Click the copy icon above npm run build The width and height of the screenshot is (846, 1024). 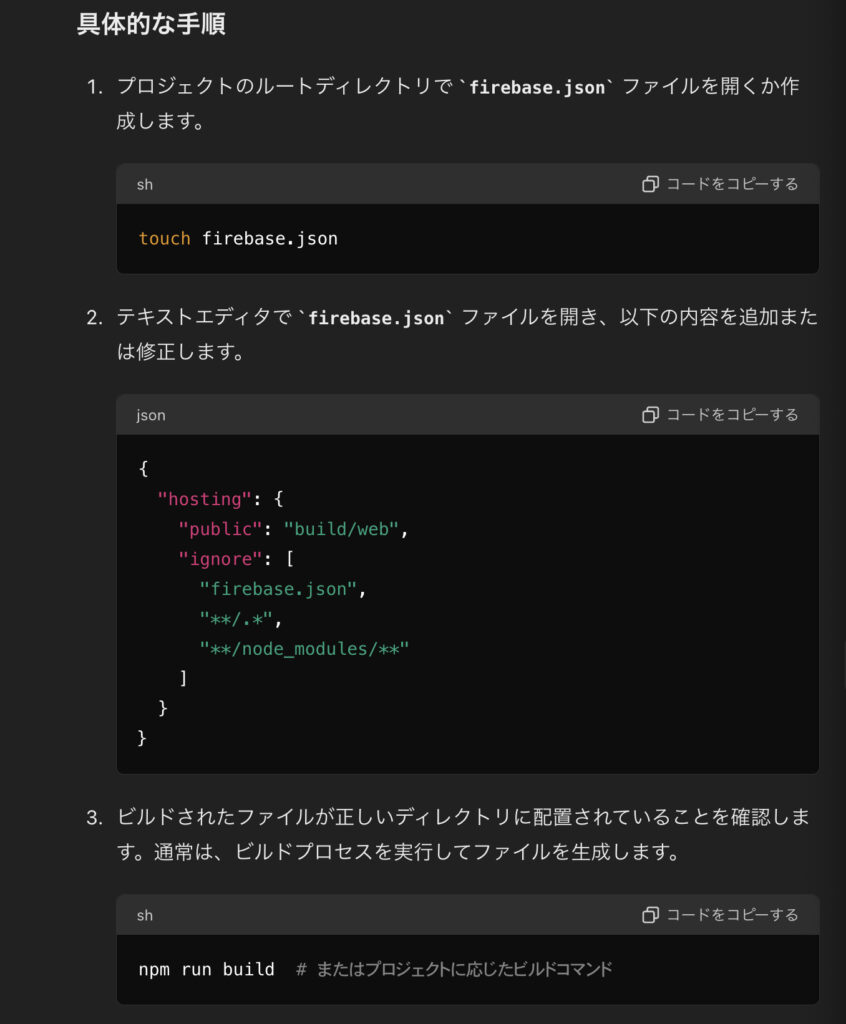tap(651, 914)
